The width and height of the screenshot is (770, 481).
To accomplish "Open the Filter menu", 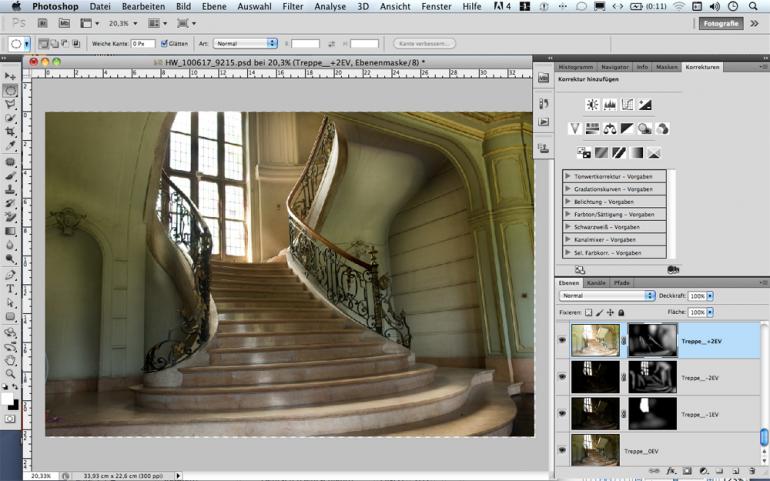I will 292,6.
